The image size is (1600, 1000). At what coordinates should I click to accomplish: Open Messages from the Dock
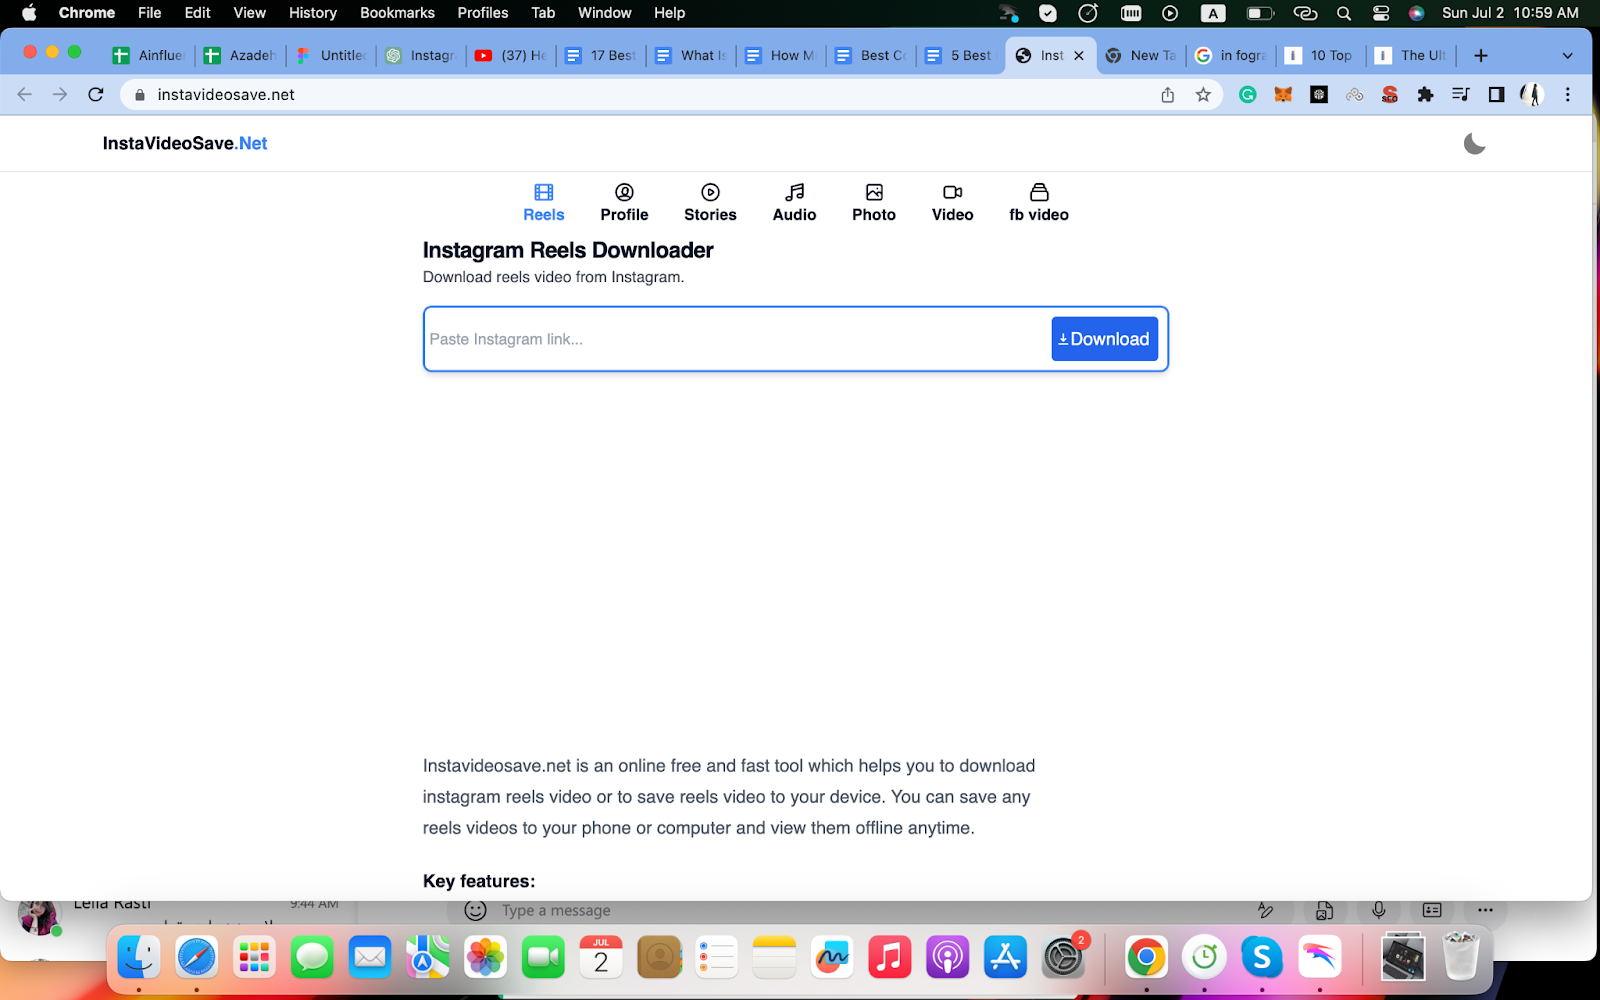pyautogui.click(x=312, y=957)
